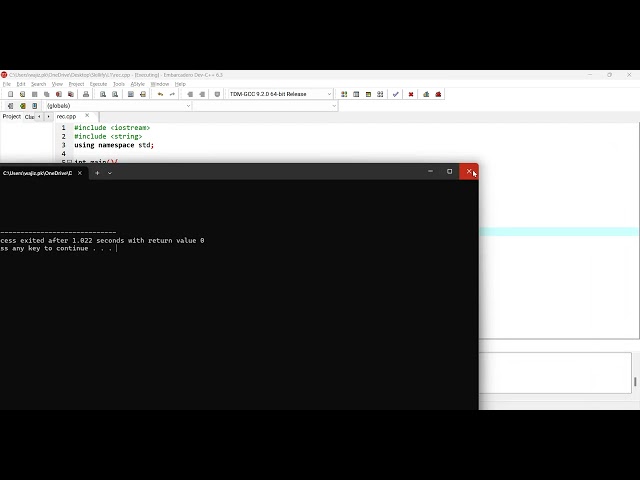Click the #include <iostream> code line
This screenshot has width=640, height=480.
coord(112,128)
